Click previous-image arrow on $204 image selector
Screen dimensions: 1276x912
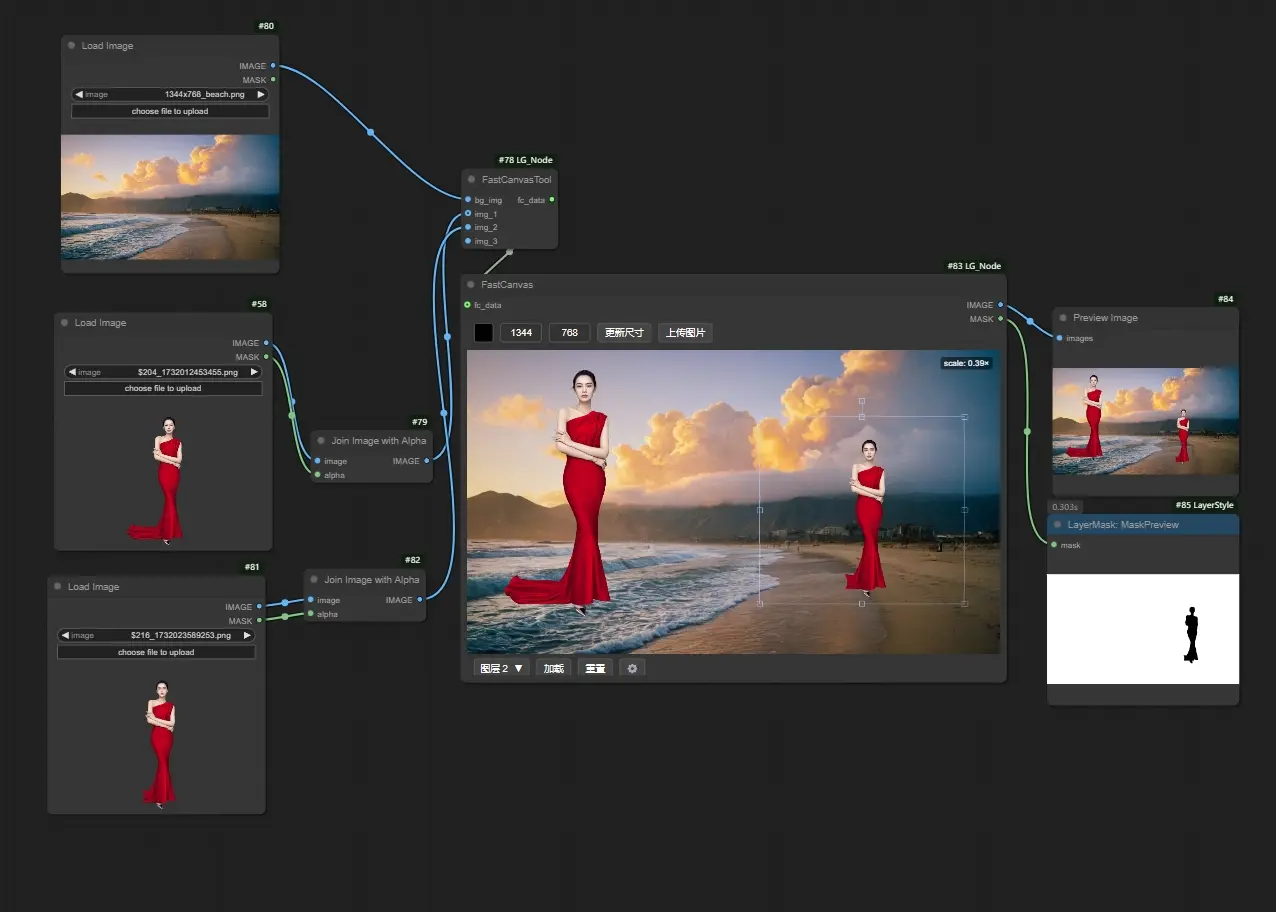pos(71,372)
